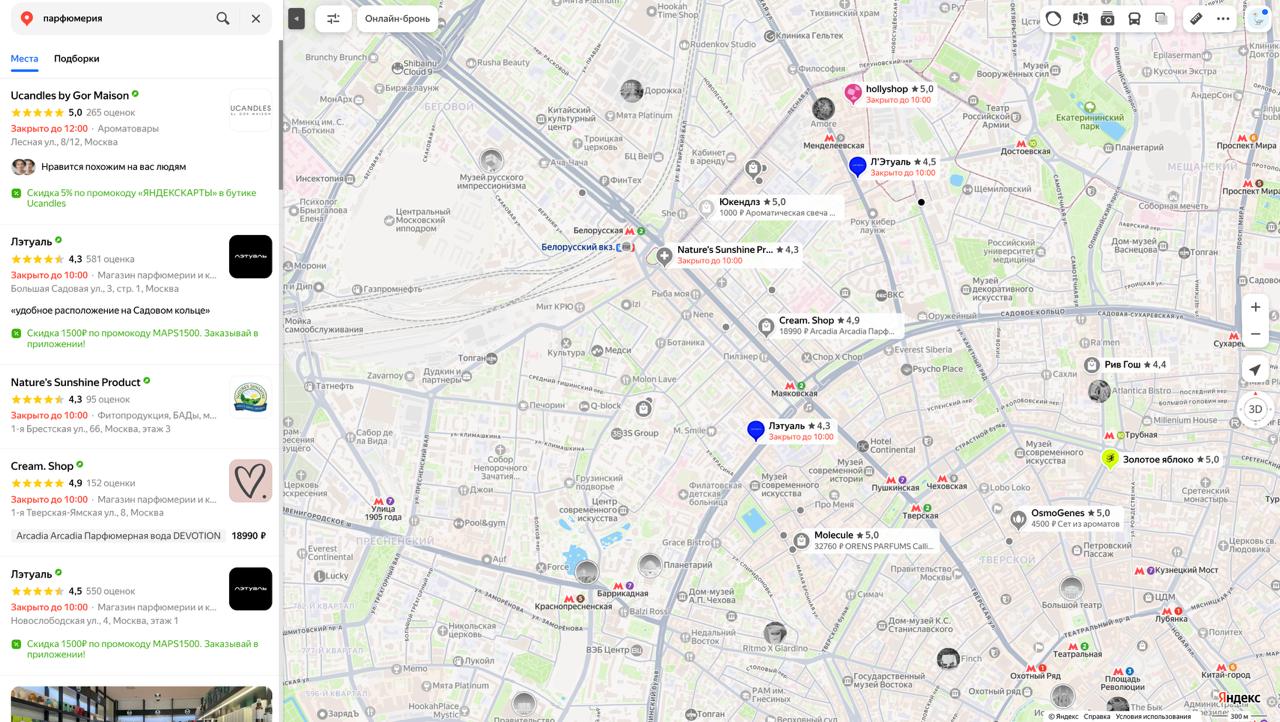Open the three-dots more menu
1280x722 pixels.
(x=1223, y=18)
